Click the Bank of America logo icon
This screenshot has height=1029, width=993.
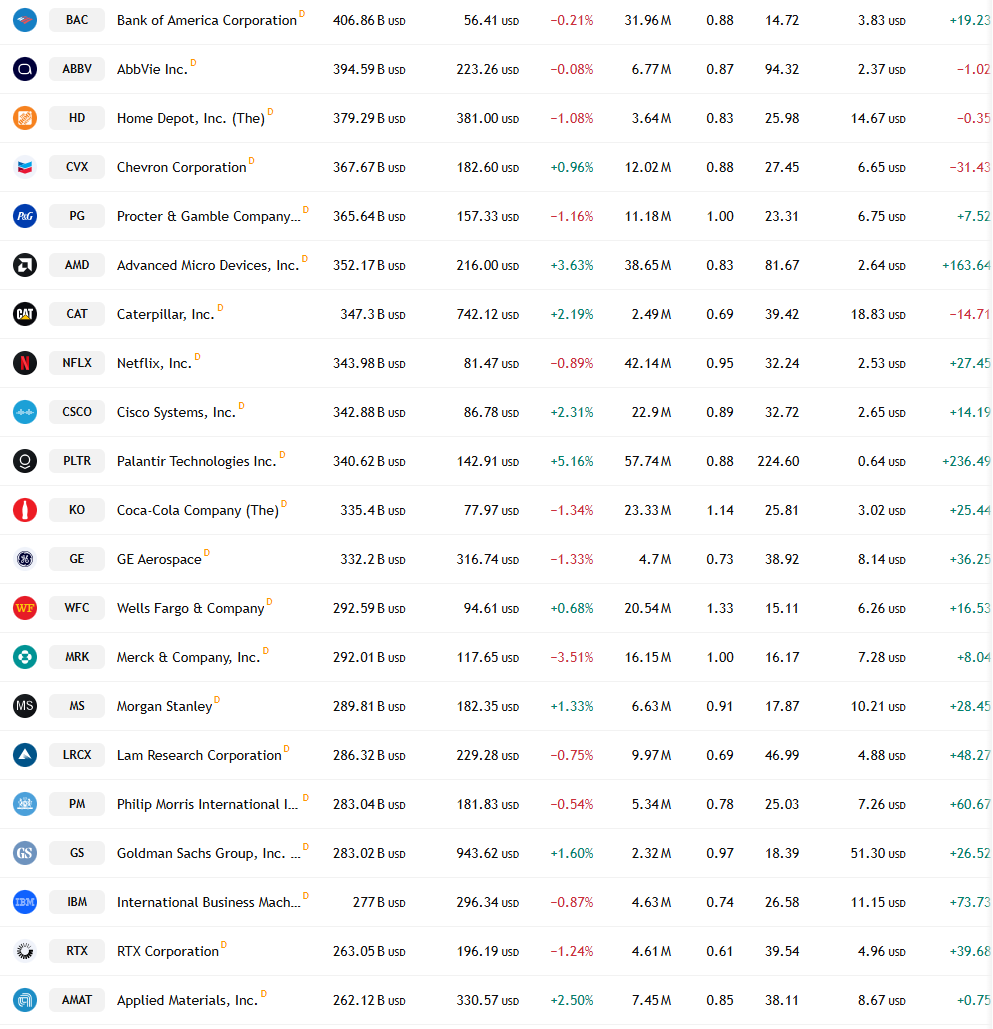[x=25, y=20]
